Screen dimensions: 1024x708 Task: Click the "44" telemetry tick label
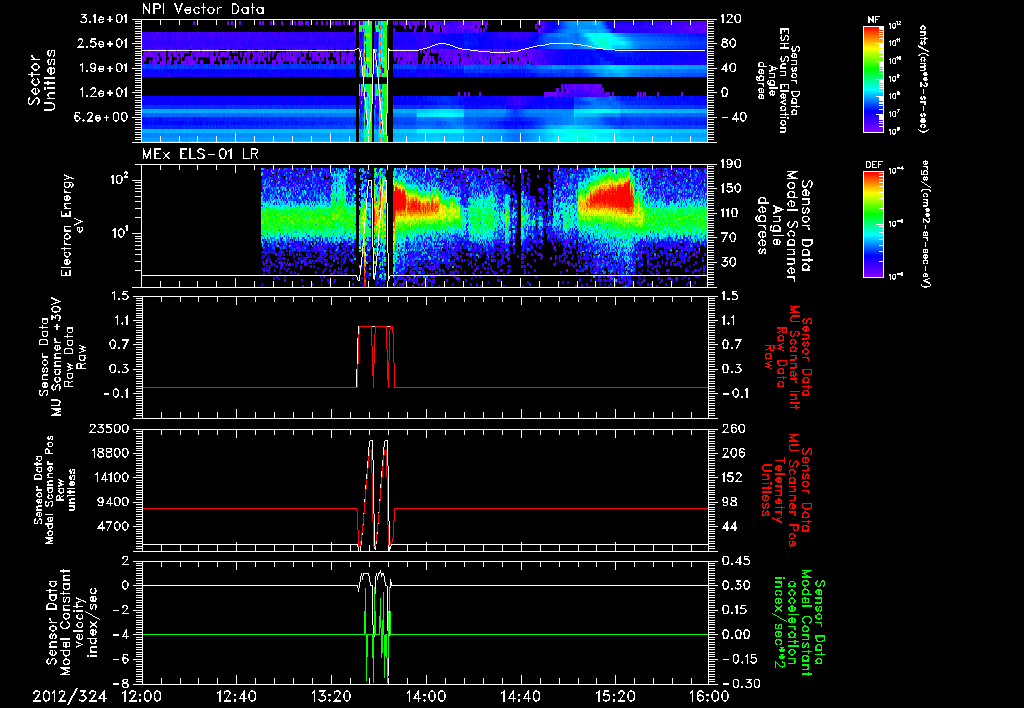(731, 526)
